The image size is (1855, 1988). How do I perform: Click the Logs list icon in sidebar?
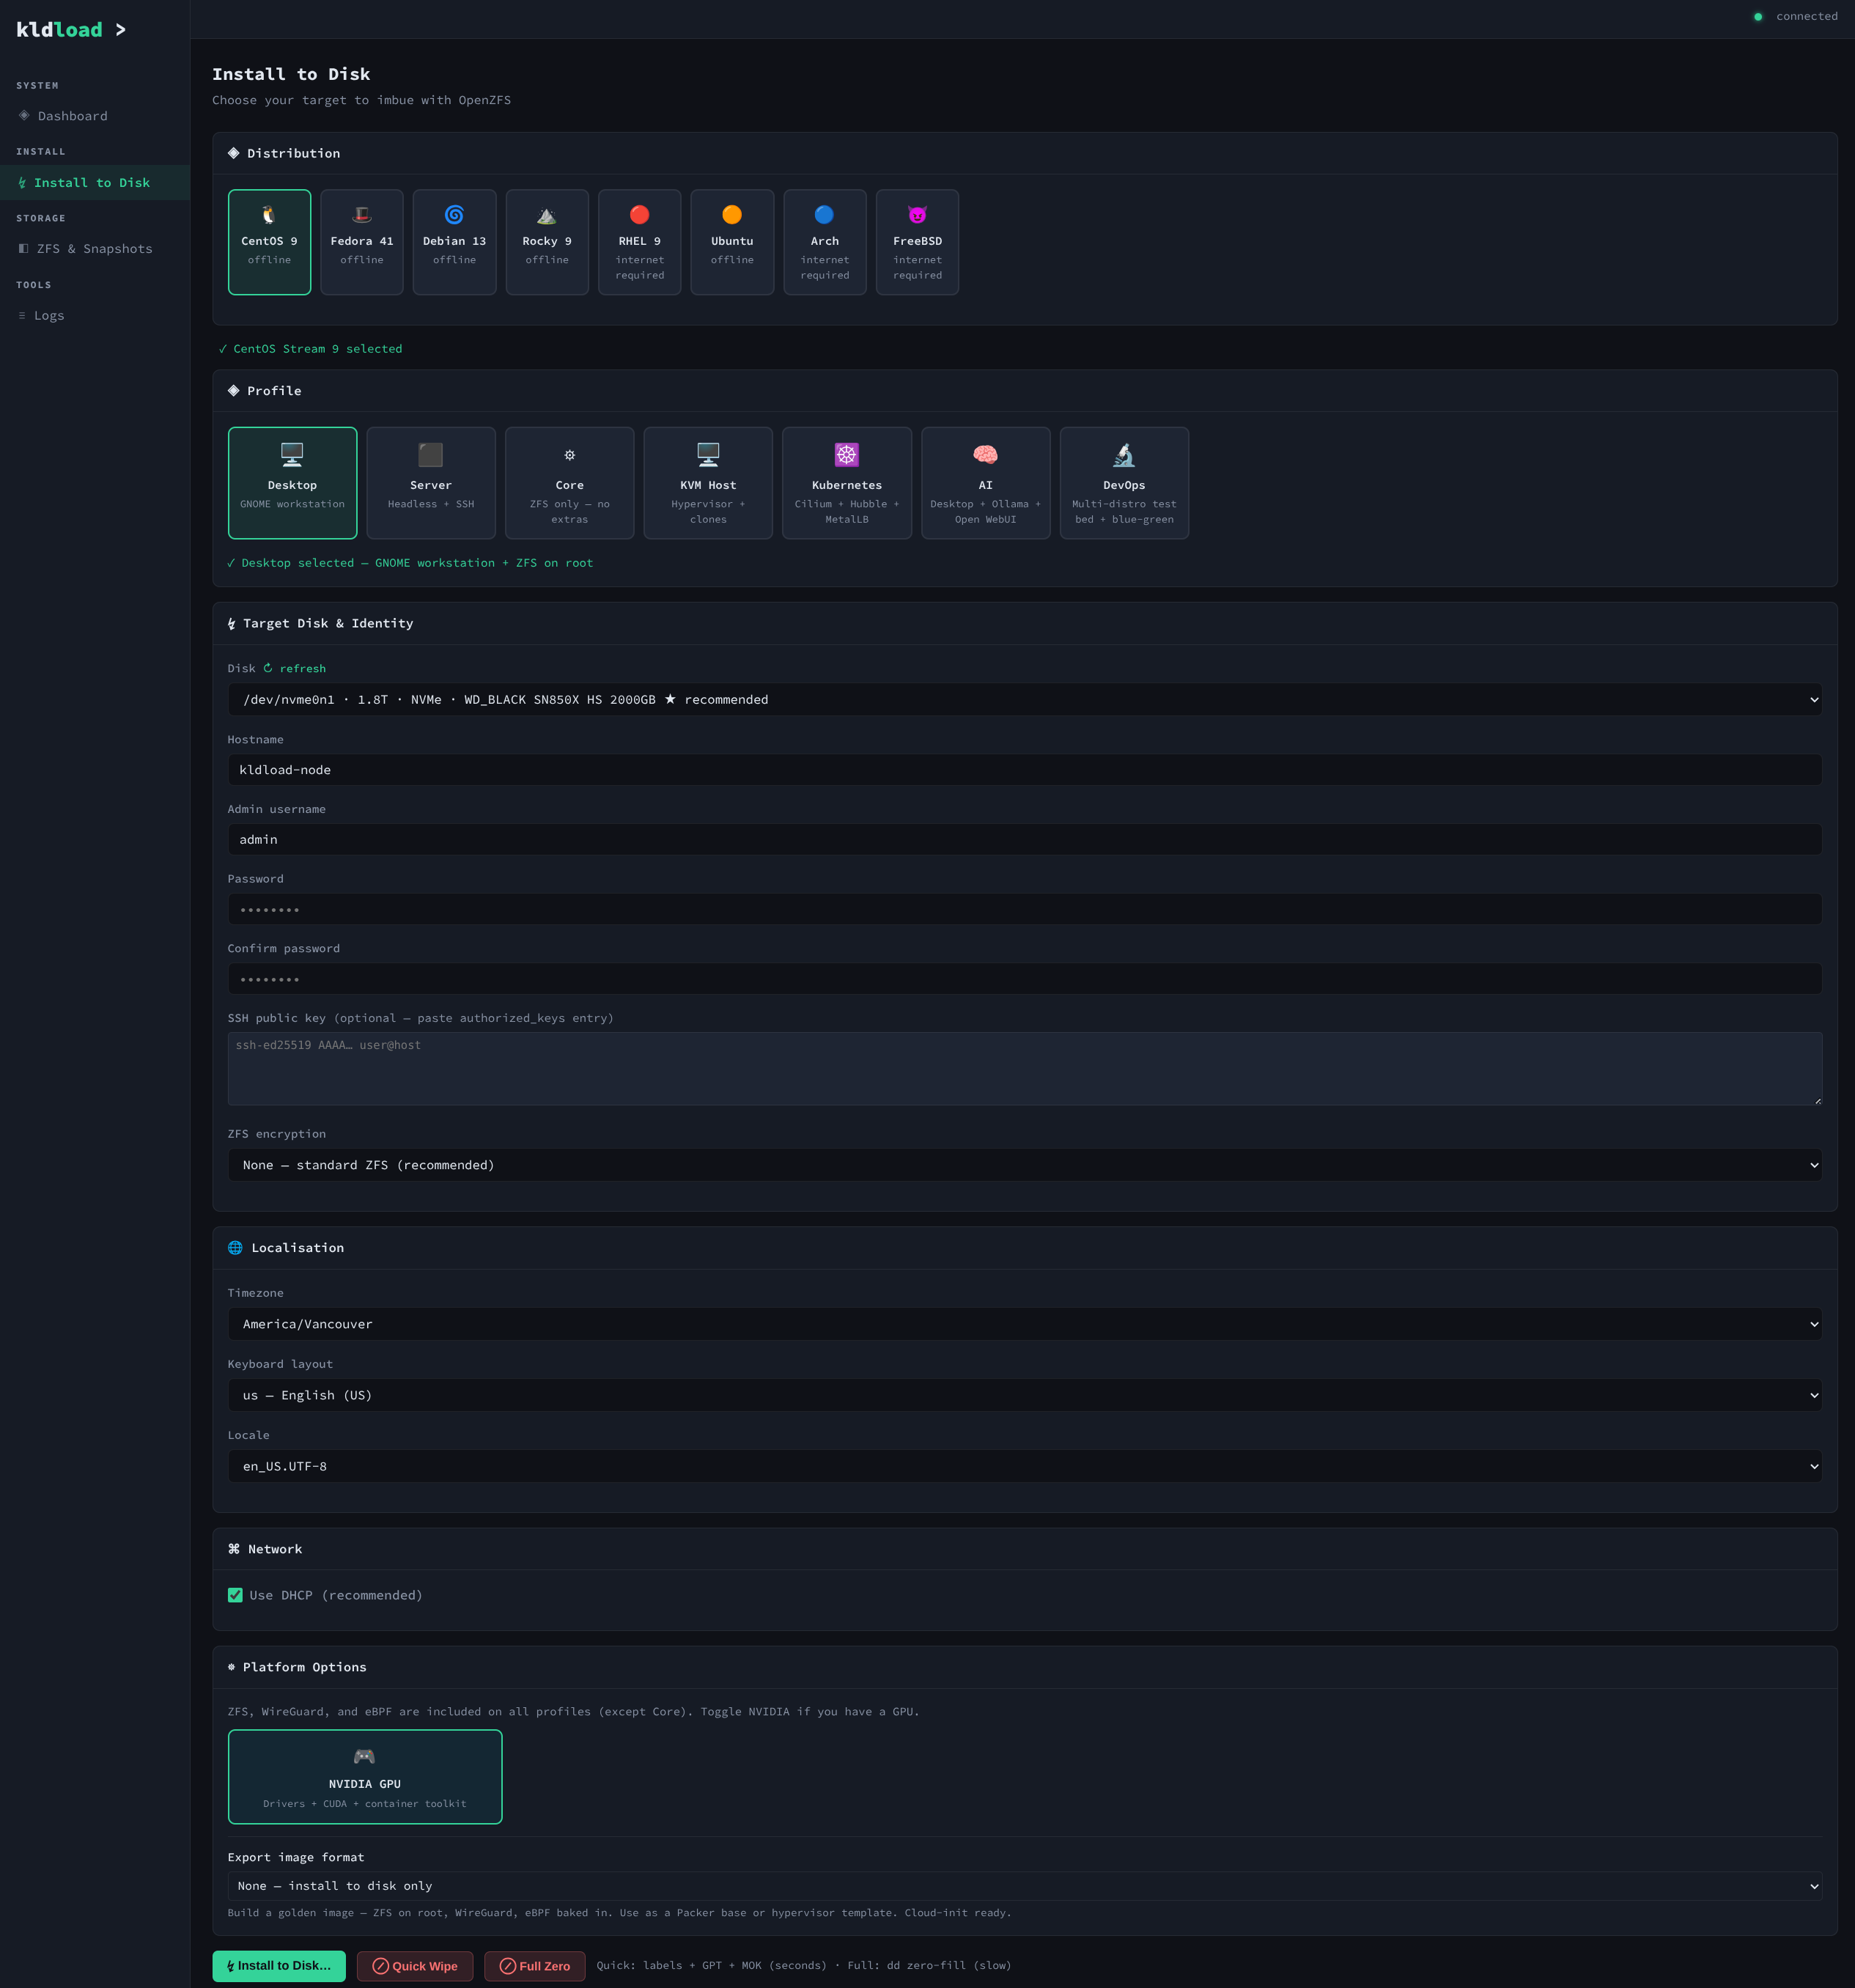point(22,315)
